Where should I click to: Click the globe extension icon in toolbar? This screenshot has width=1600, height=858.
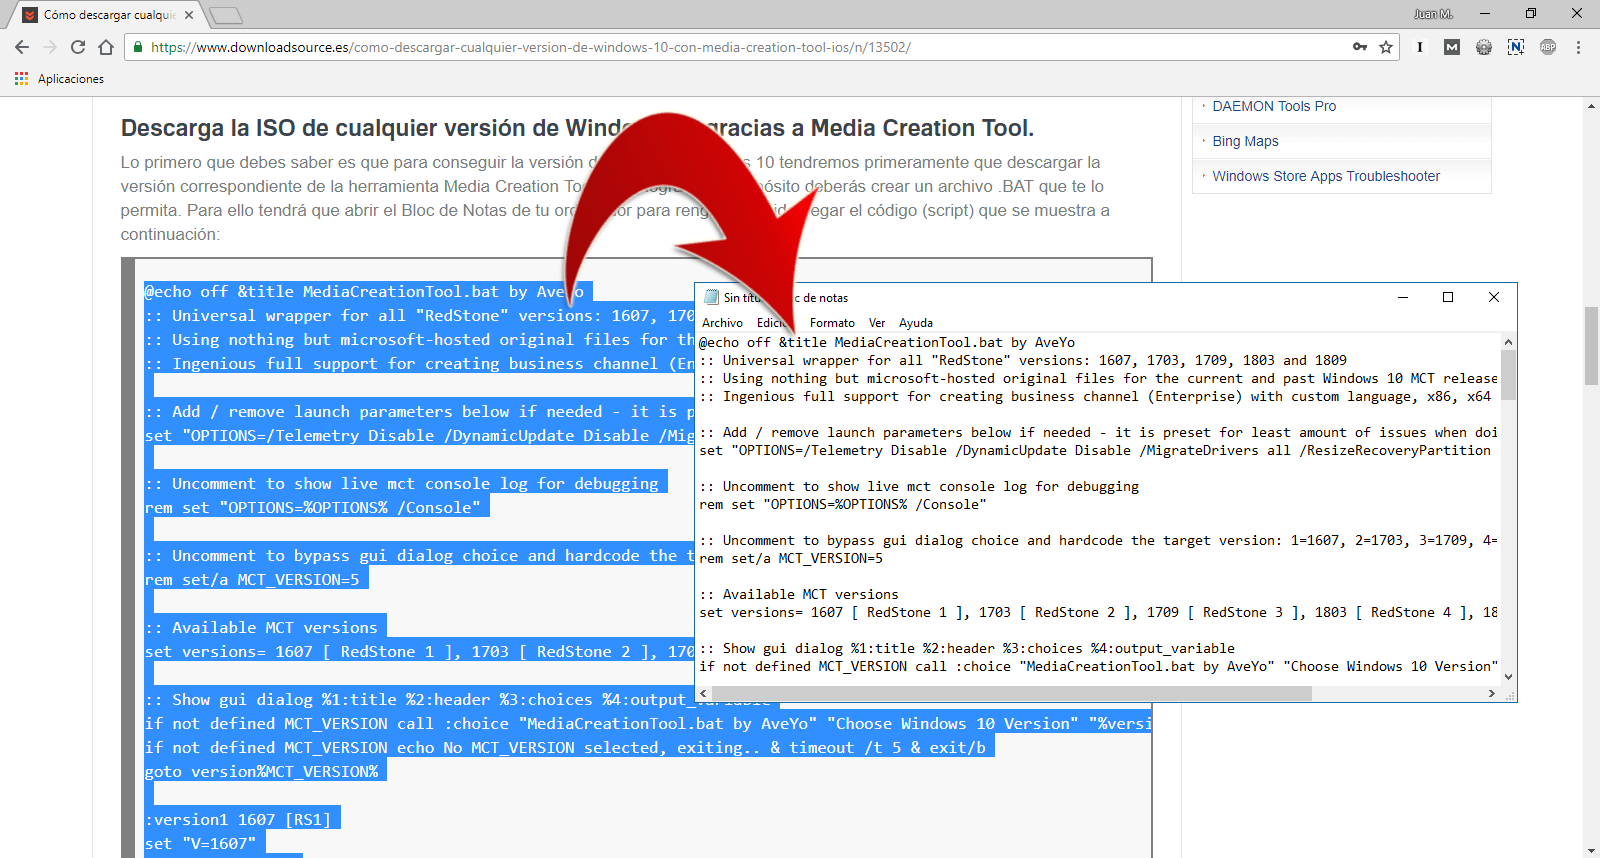(1484, 47)
